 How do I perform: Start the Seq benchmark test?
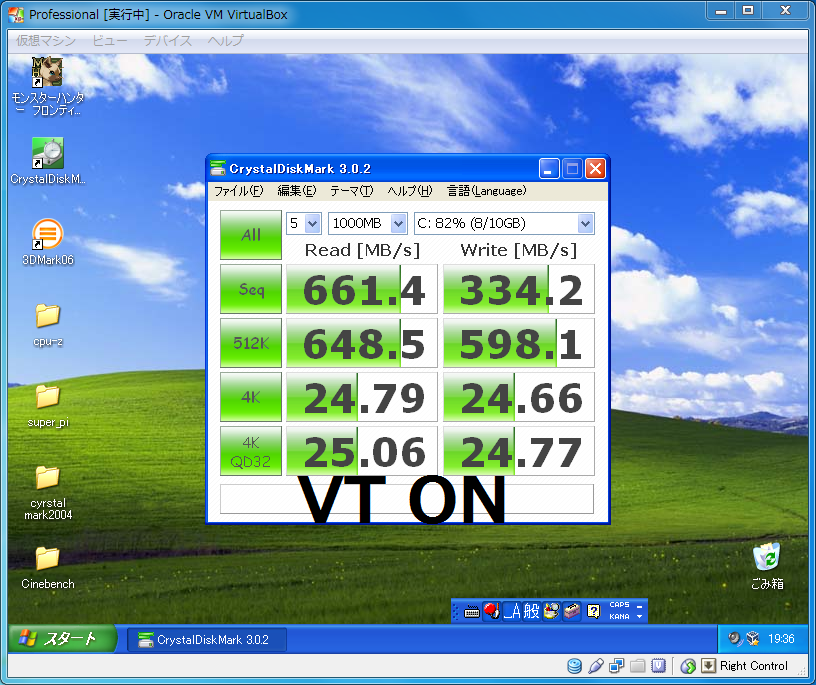(x=251, y=289)
